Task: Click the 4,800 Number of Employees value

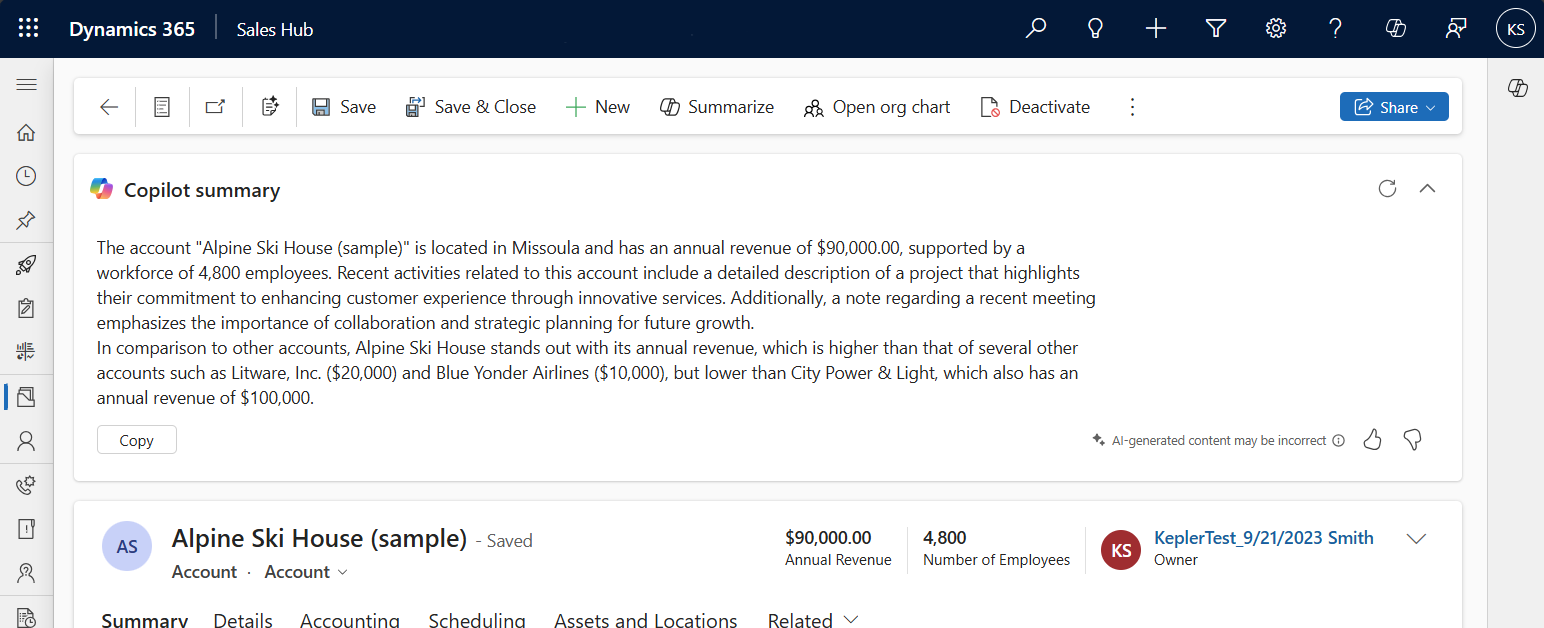Action: tap(945, 538)
